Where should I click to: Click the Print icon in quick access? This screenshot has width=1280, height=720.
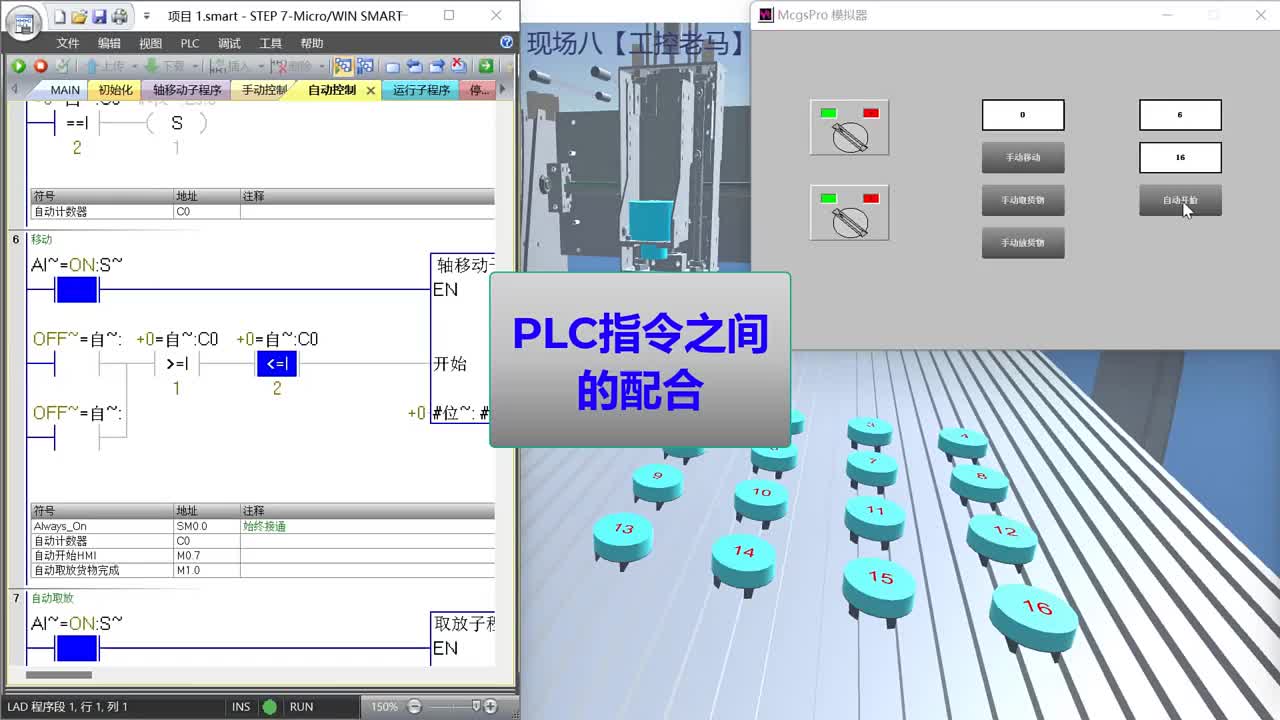119,16
